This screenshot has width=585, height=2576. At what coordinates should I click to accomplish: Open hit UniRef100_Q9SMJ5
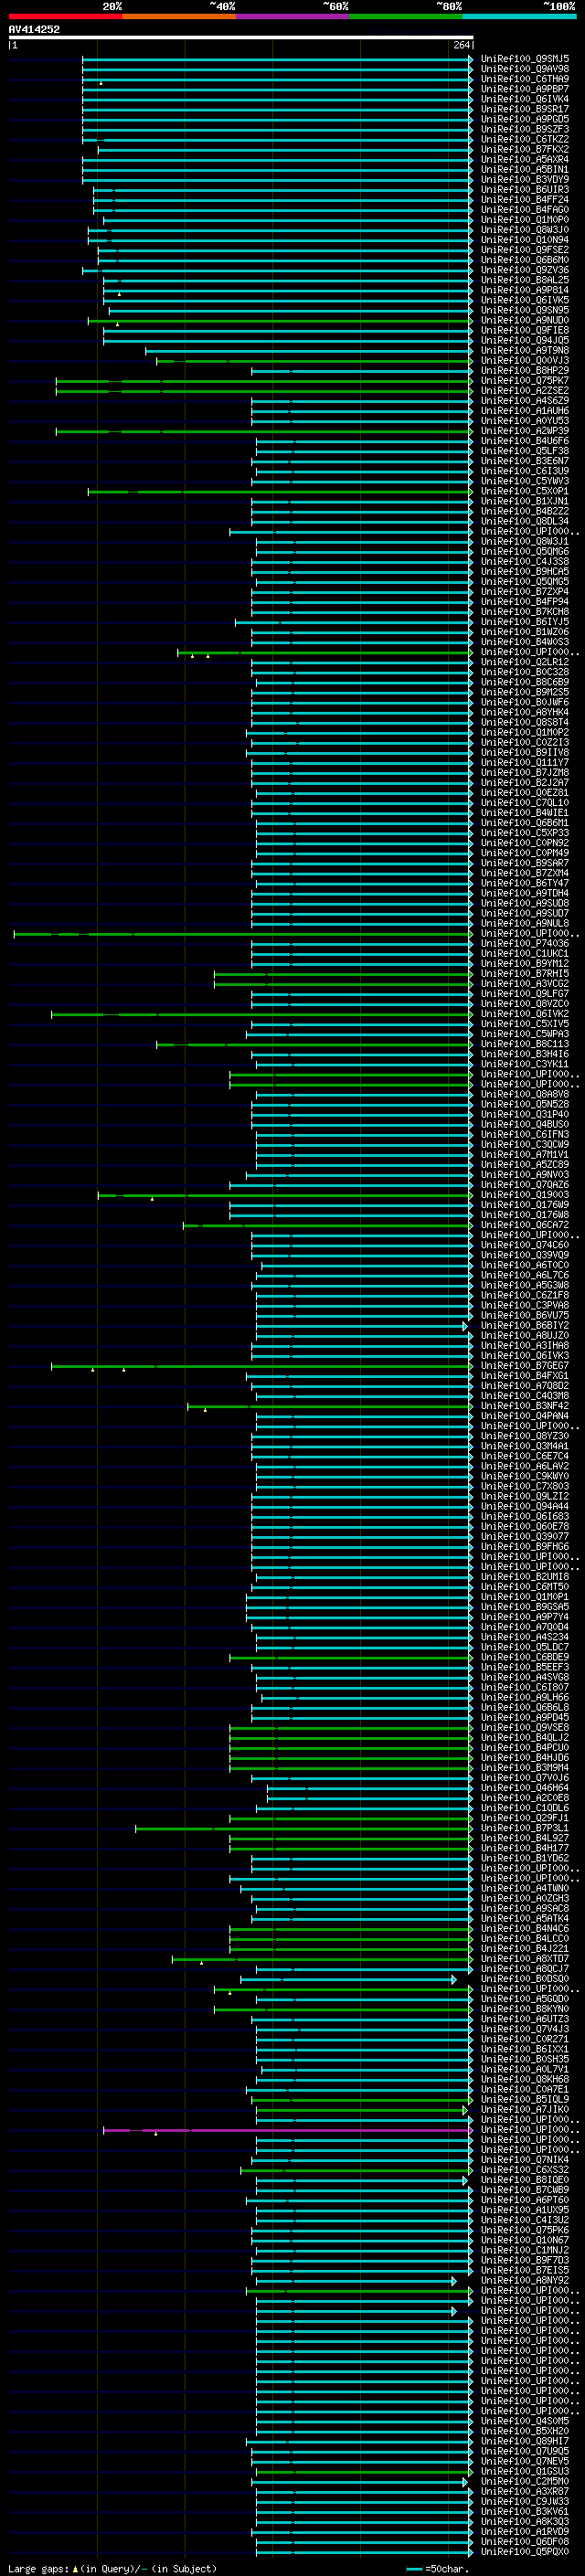[525, 59]
